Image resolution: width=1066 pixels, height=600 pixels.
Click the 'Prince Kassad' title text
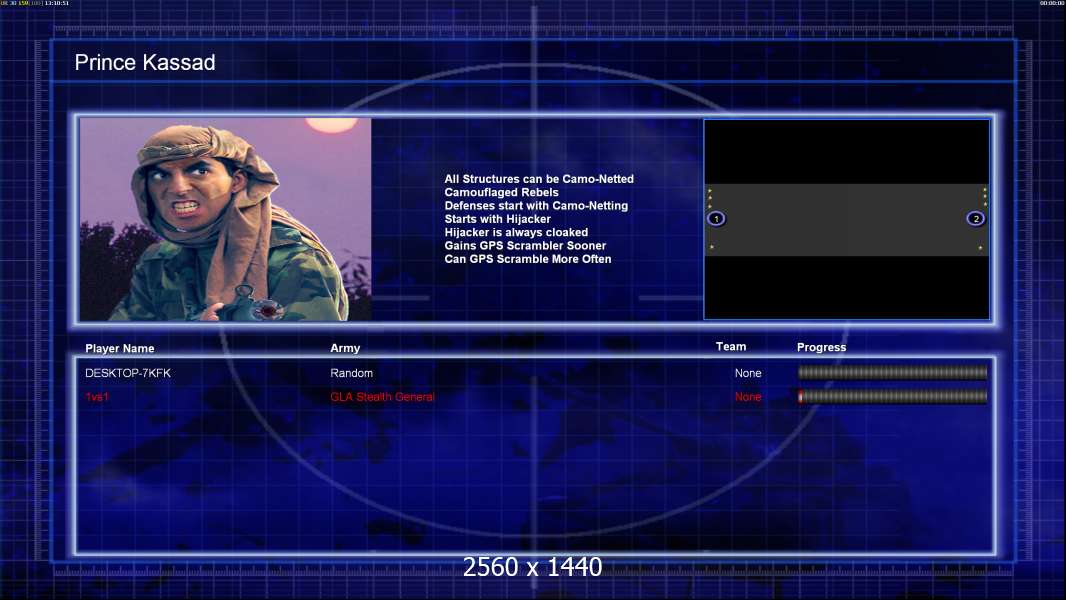coord(145,63)
